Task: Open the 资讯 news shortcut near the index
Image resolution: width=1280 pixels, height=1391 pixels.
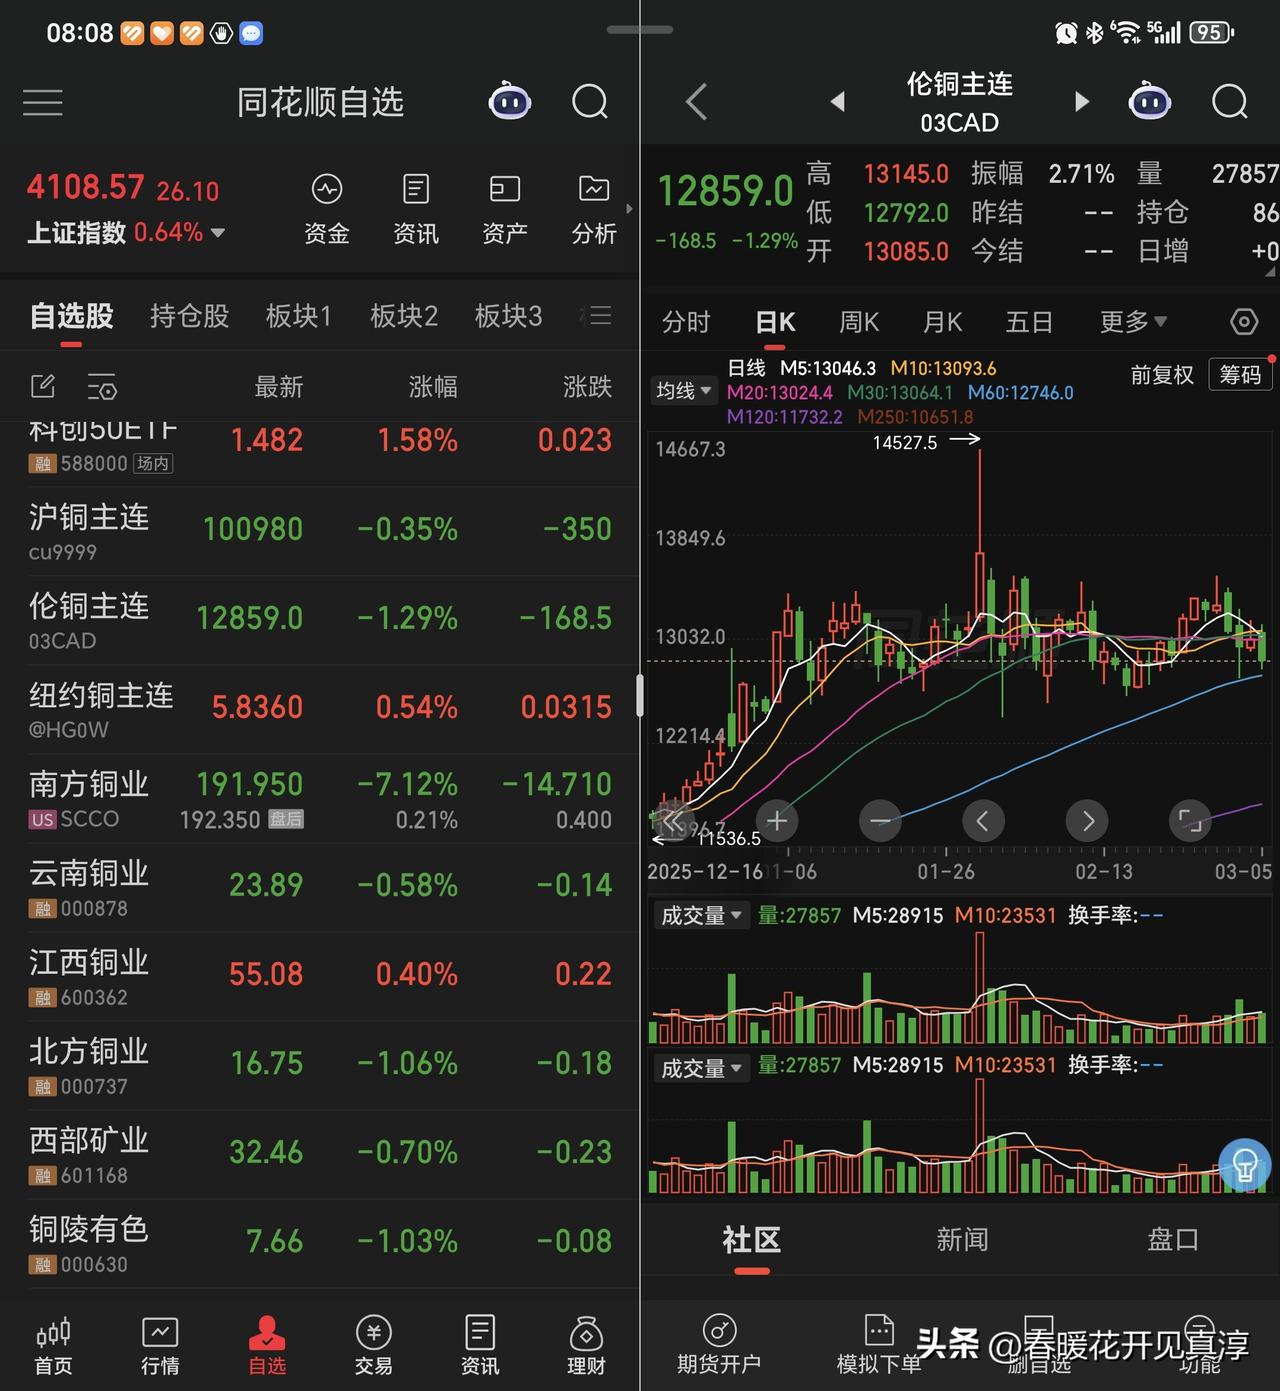Action: pyautogui.click(x=416, y=209)
